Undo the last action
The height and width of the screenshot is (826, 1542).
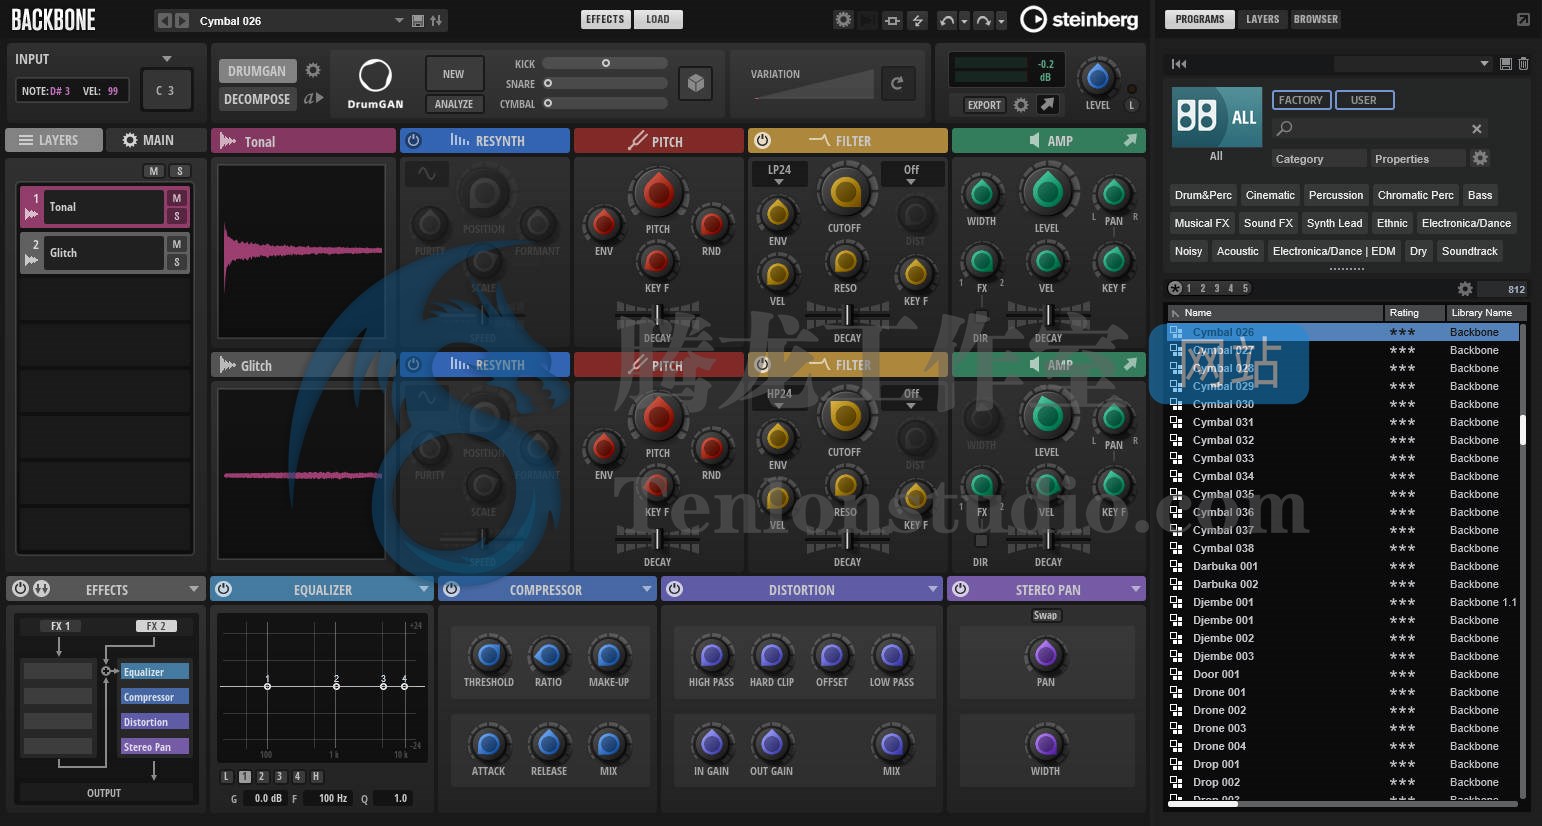click(x=946, y=20)
